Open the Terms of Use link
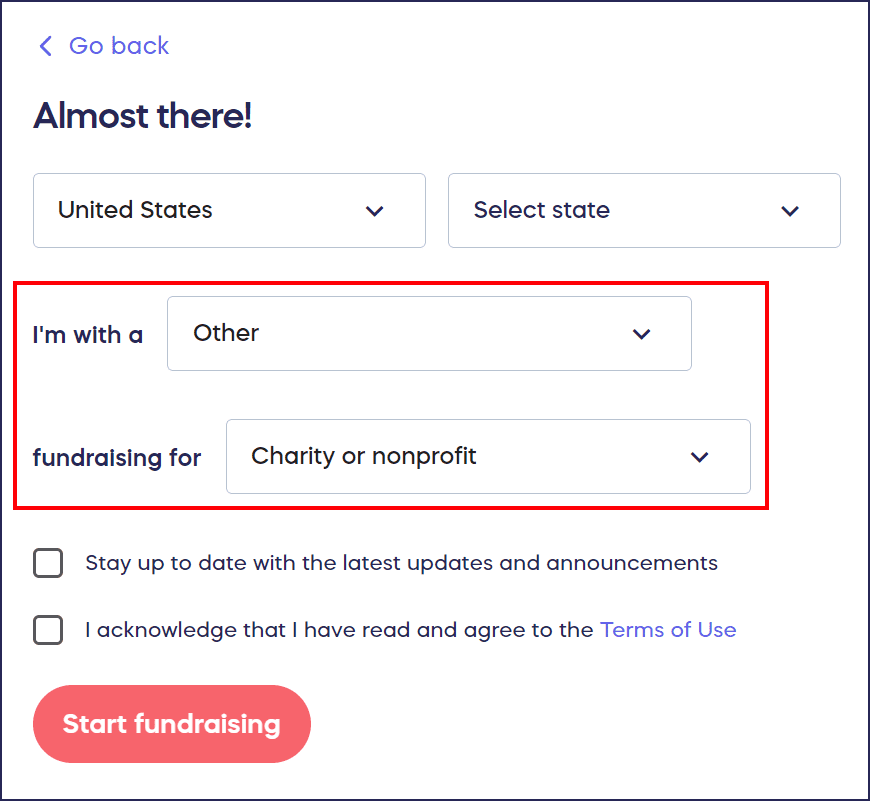 (668, 630)
